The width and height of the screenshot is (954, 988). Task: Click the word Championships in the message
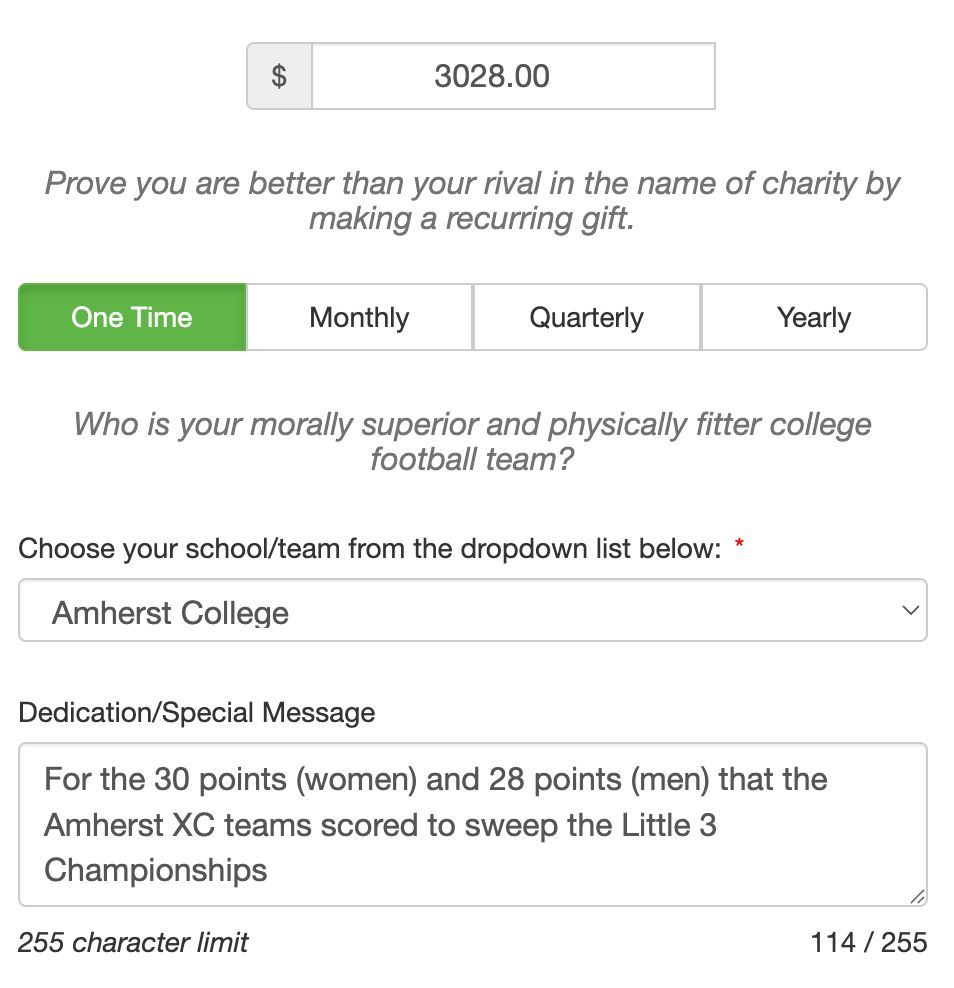156,870
